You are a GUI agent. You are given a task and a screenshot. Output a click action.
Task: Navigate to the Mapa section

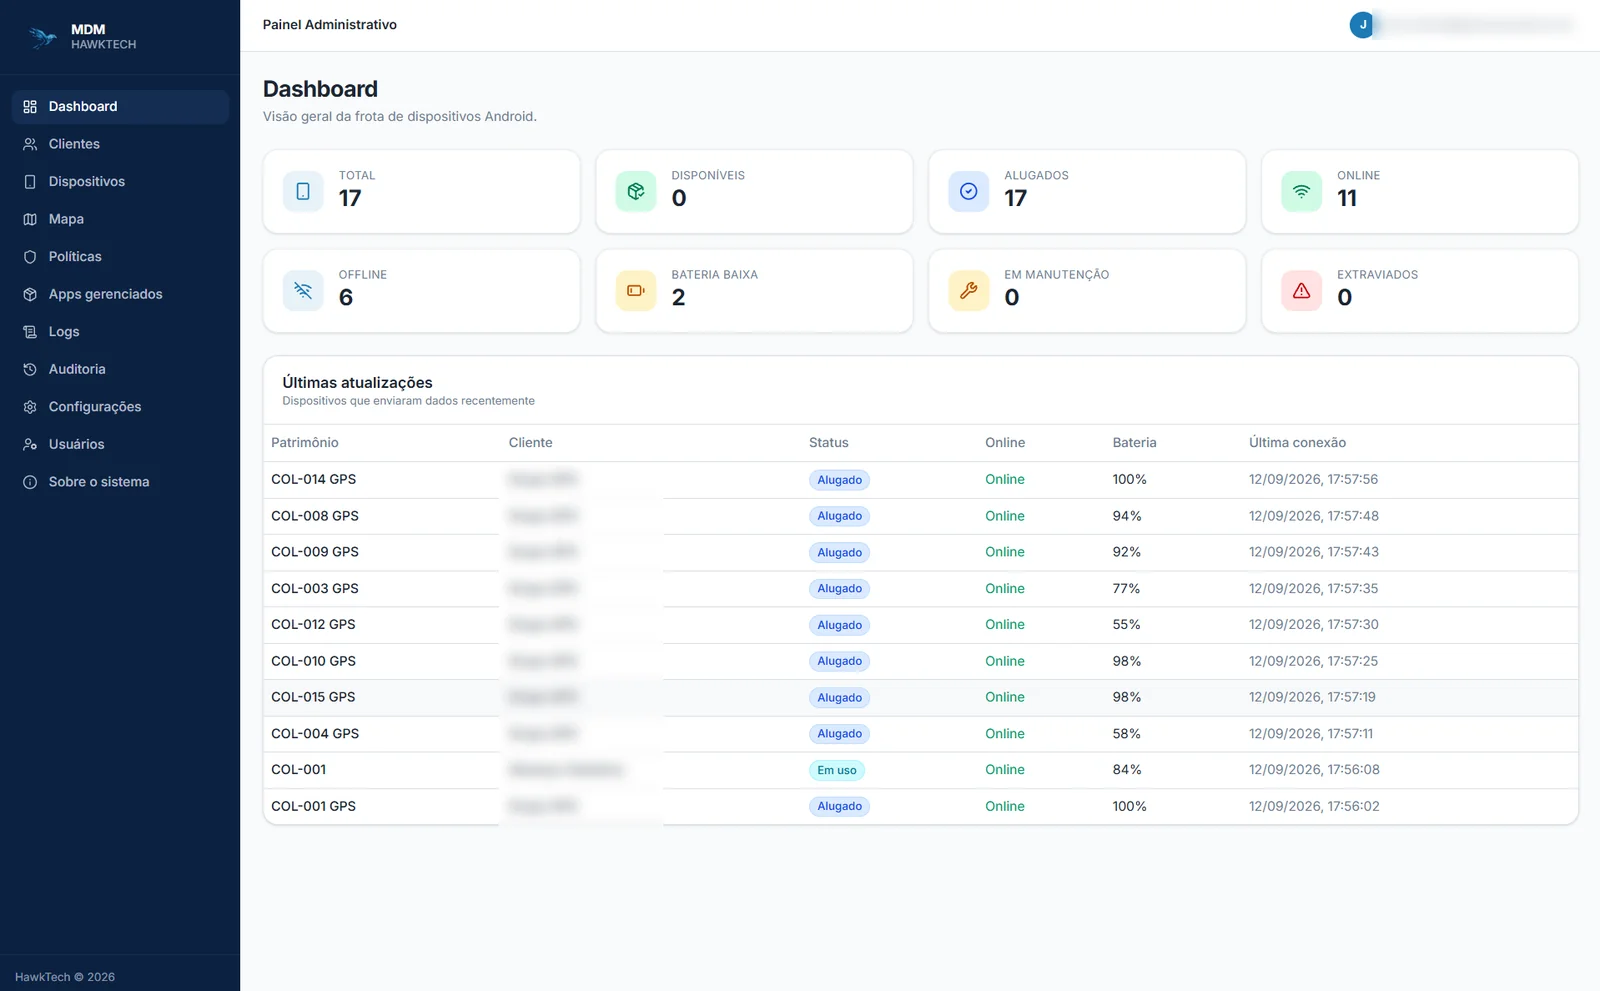click(120, 219)
